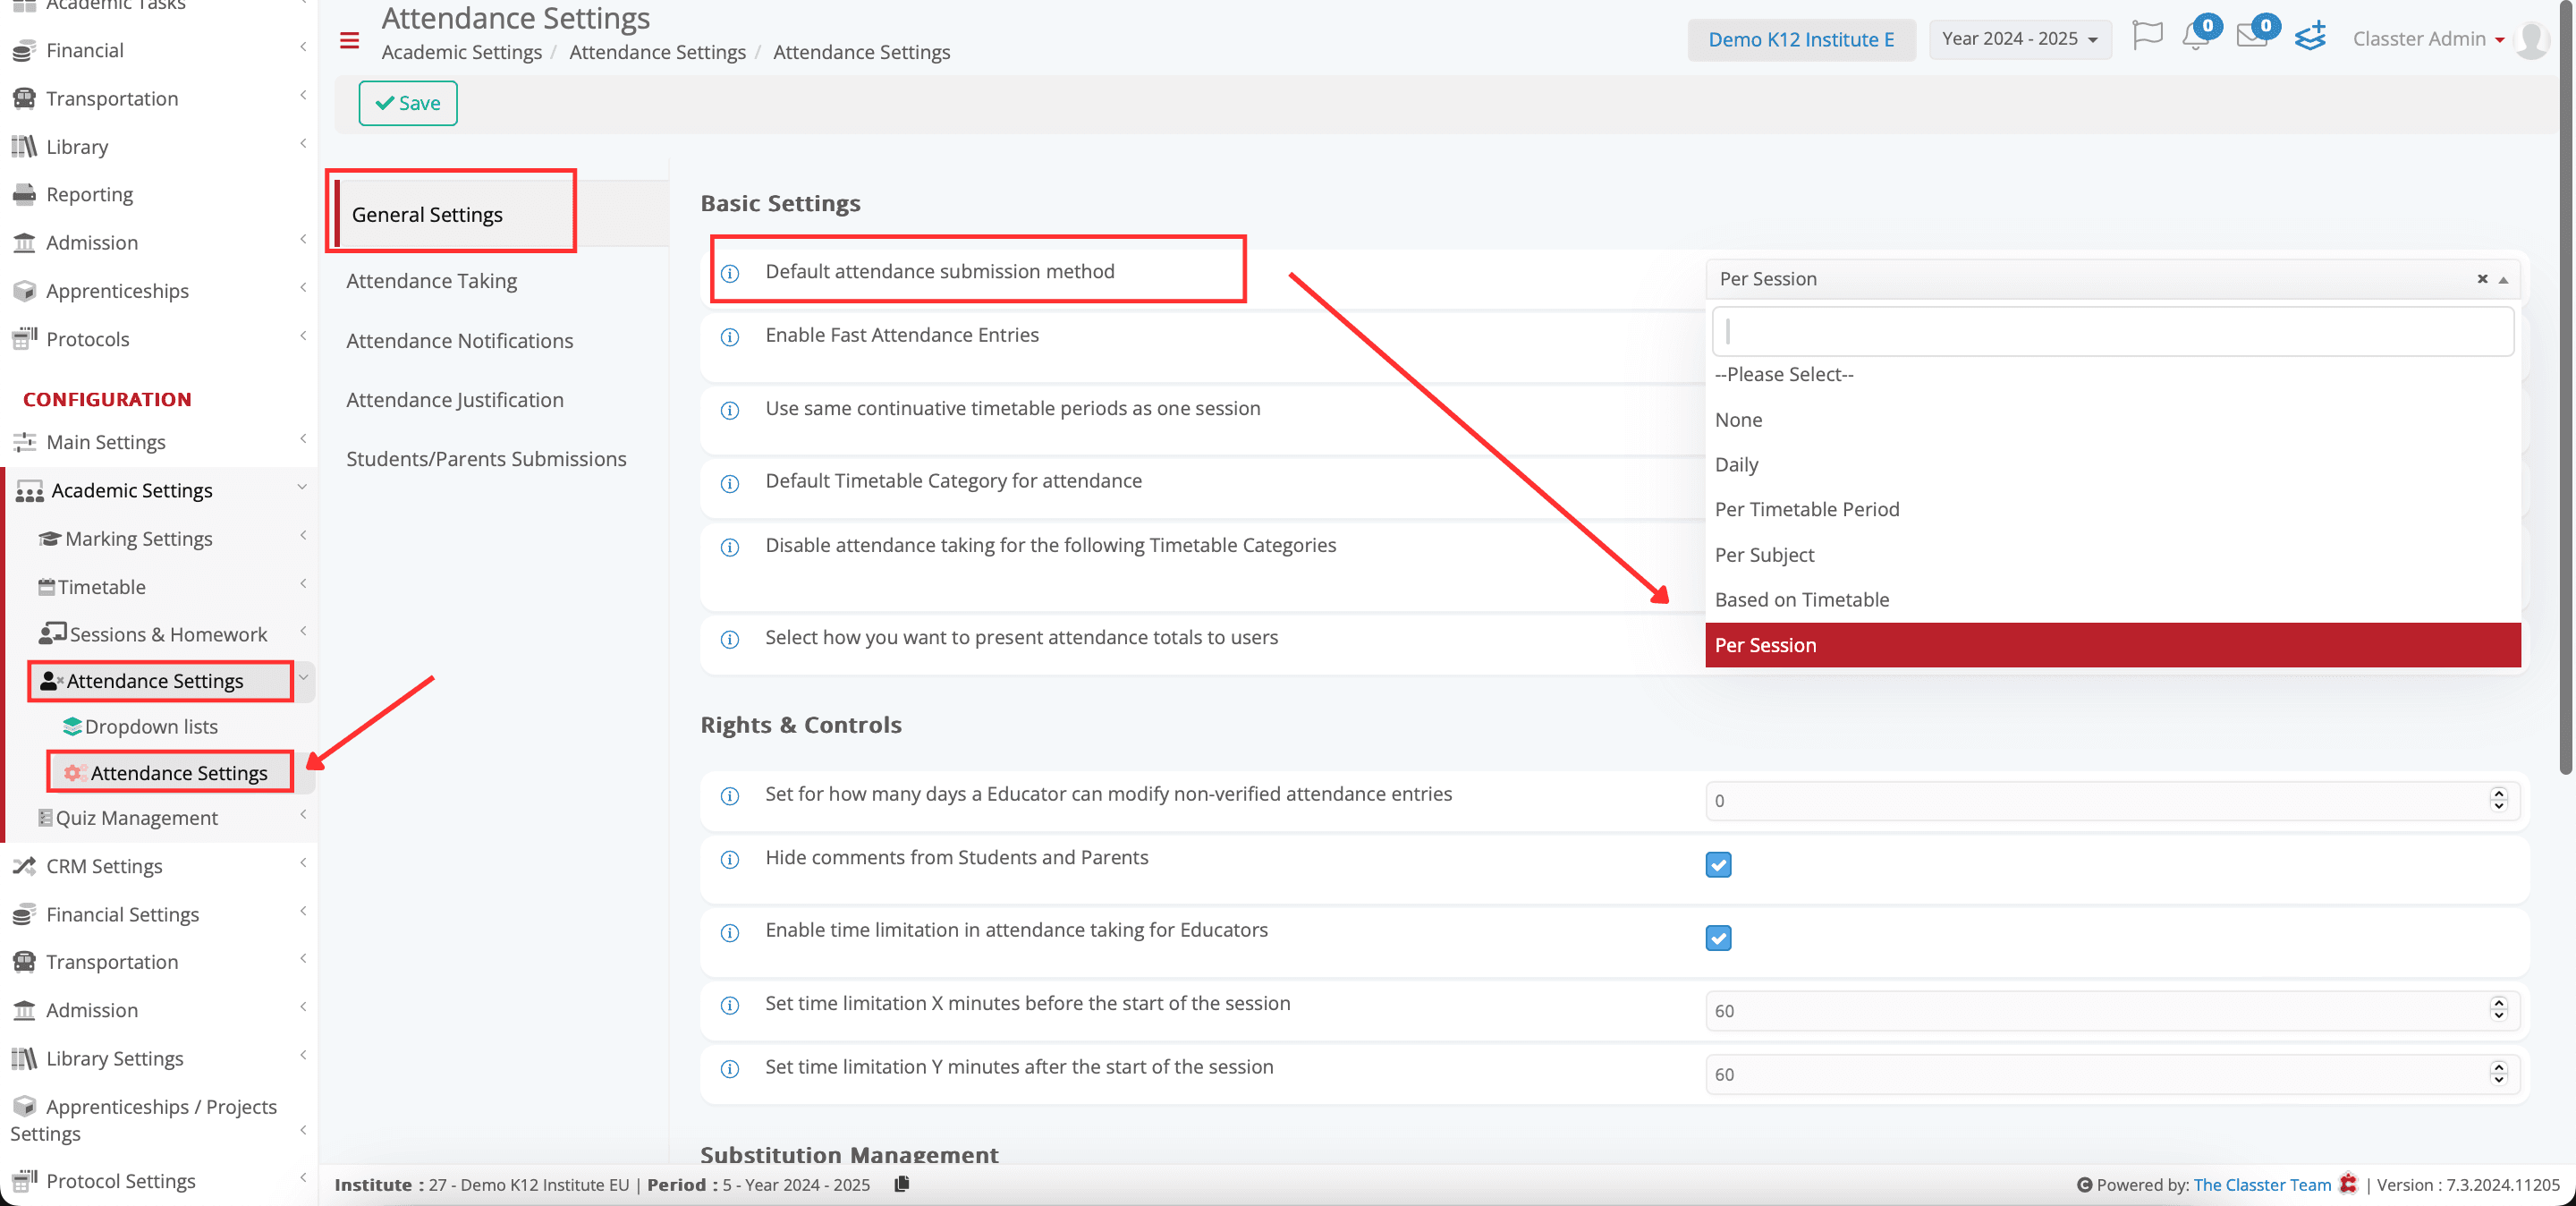Select Per Timetable Period option
Viewport: 2576px width, 1206px height.
2112,509
